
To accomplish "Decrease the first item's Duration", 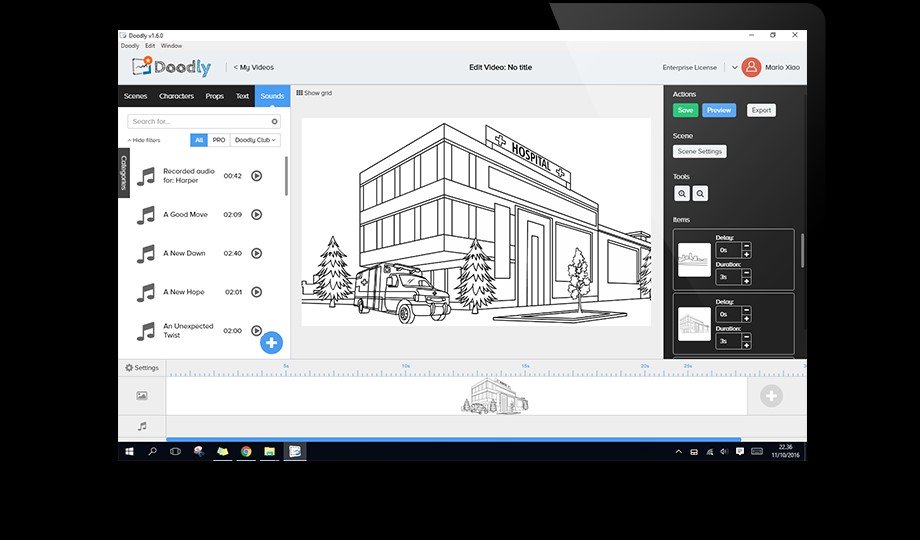I will 746,274.
